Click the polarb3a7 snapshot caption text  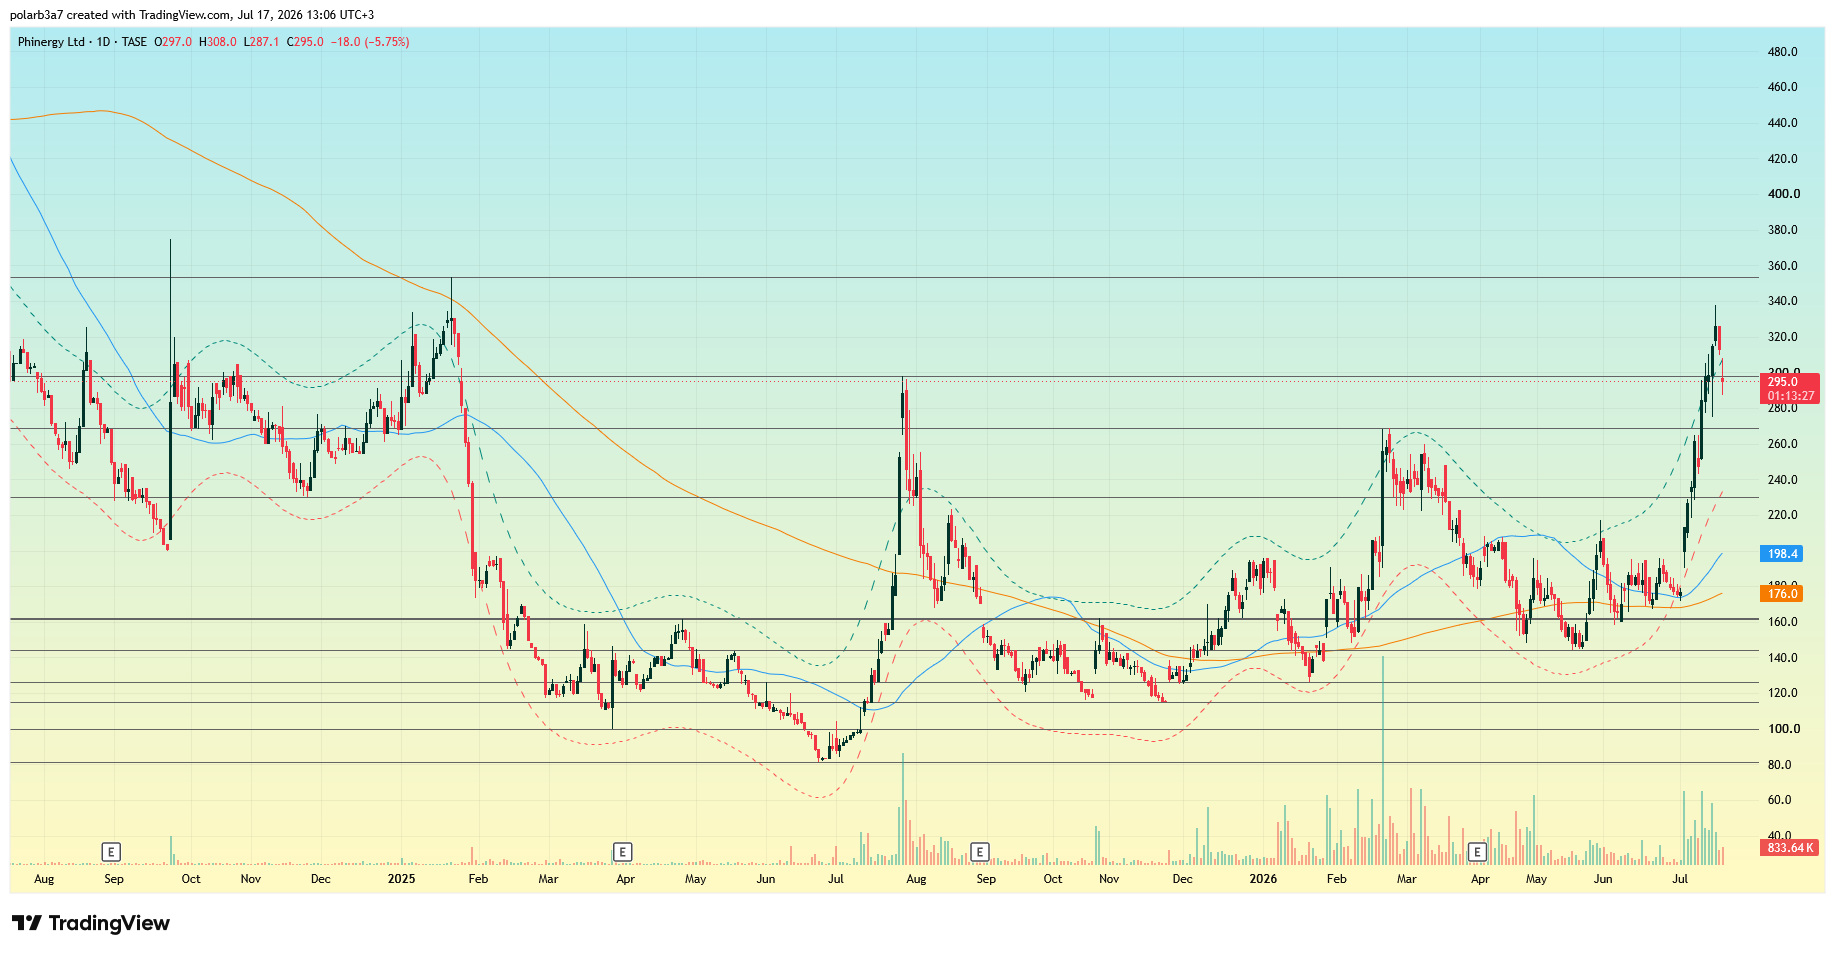pyautogui.click(x=192, y=15)
